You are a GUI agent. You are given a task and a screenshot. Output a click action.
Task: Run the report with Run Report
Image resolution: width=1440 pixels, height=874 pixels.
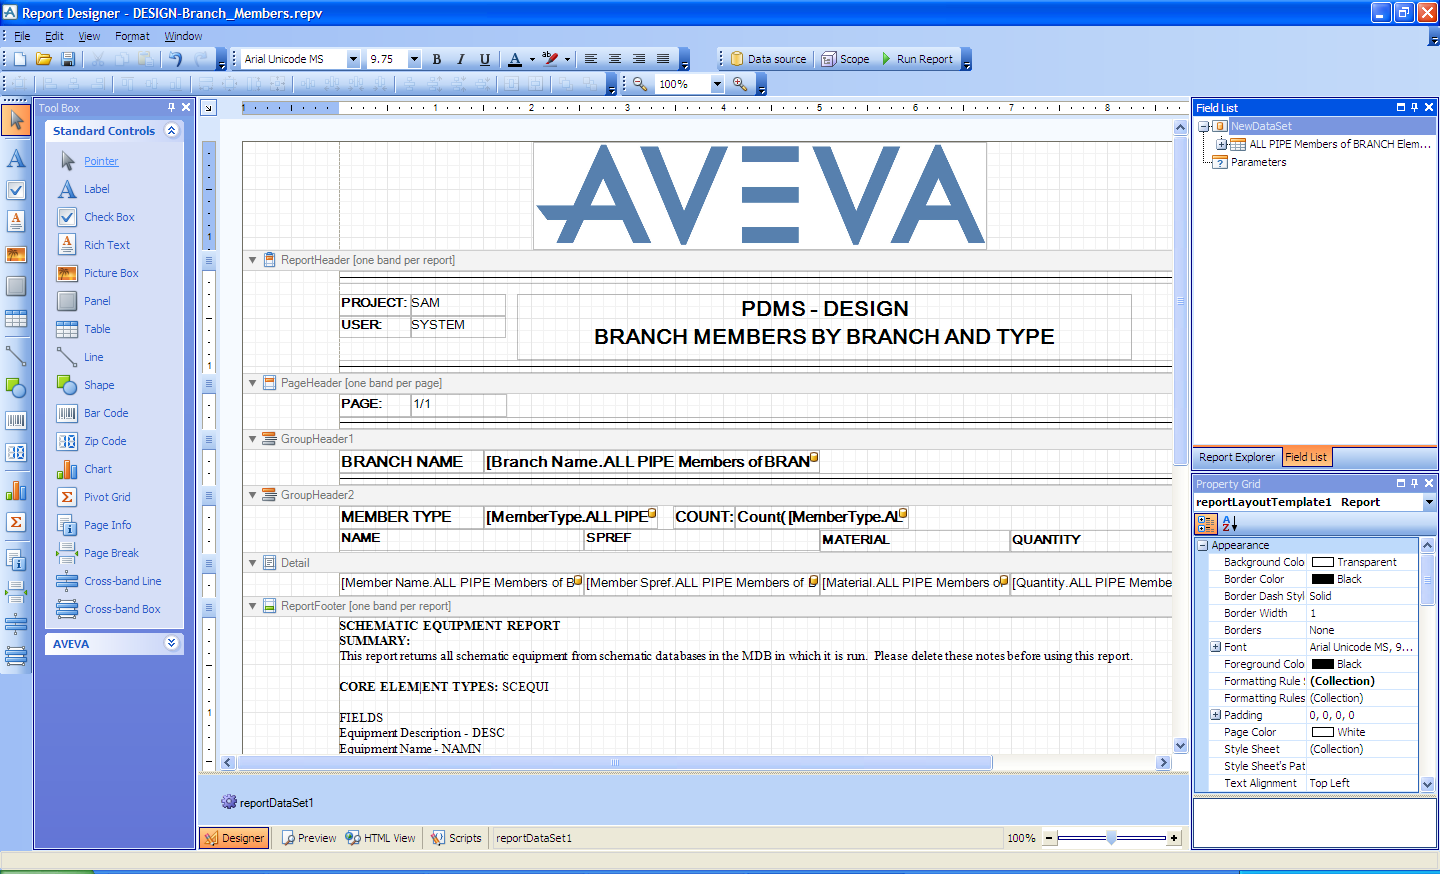917,59
